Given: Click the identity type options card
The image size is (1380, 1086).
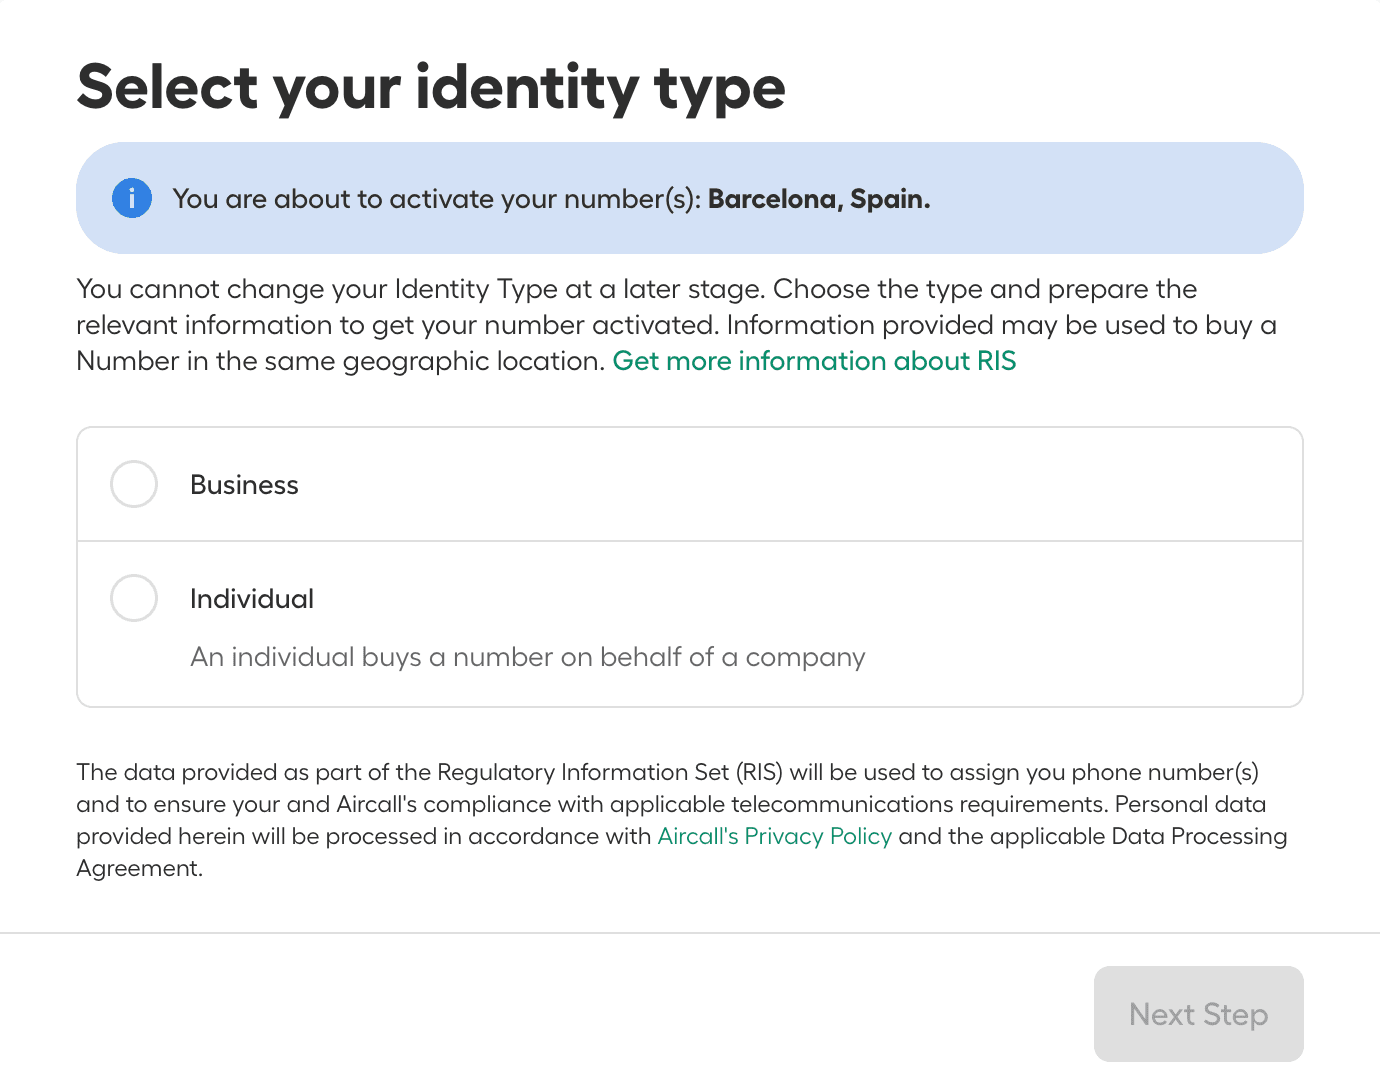Looking at the screenshot, I should pyautogui.click(x=690, y=565).
